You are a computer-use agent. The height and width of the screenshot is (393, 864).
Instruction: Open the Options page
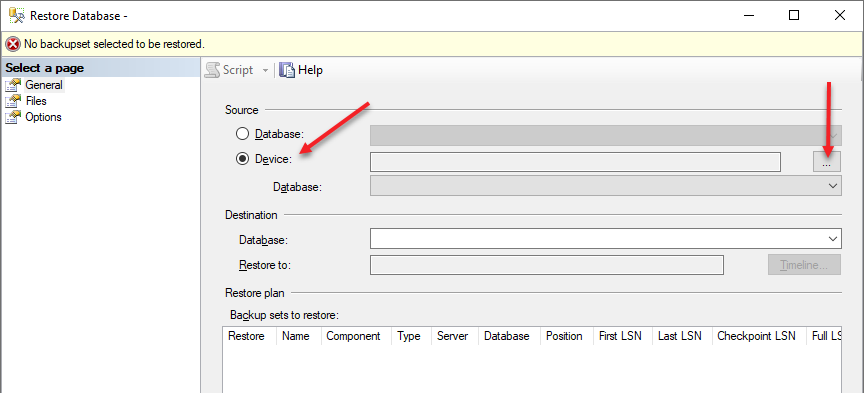click(43, 117)
